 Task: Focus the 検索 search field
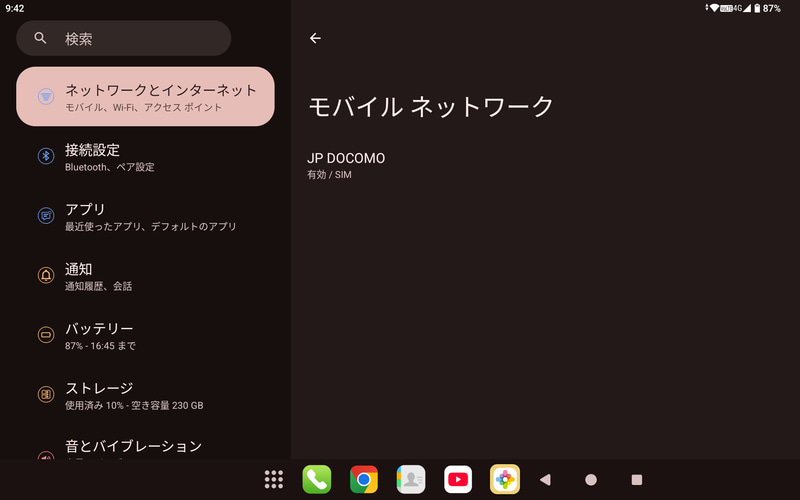point(123,38)
